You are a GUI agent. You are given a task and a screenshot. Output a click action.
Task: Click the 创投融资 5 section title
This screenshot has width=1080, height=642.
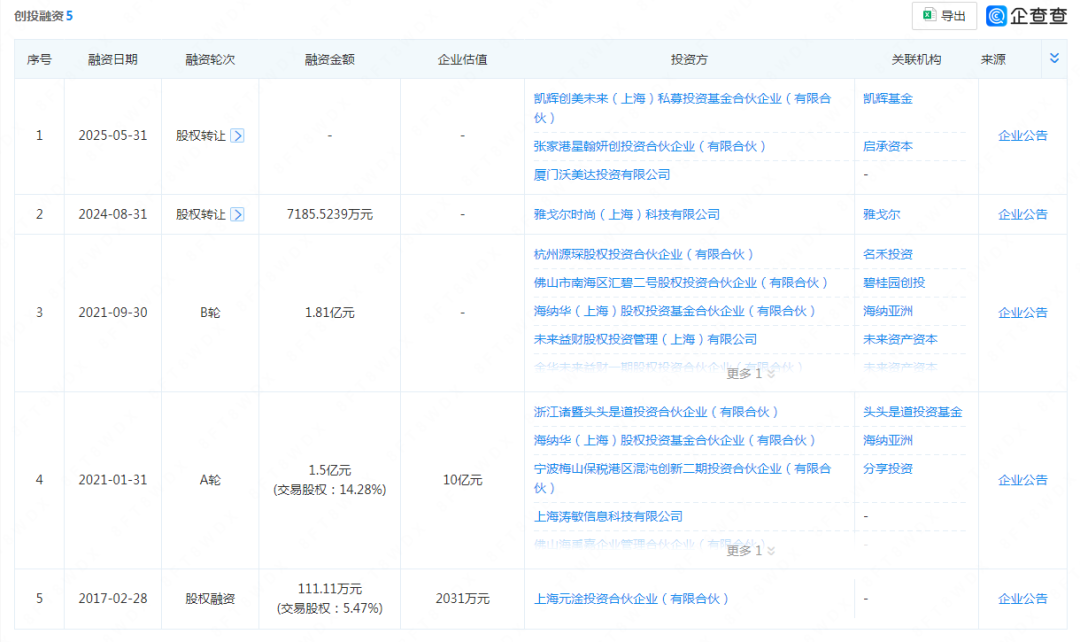(x=43, y=15)
